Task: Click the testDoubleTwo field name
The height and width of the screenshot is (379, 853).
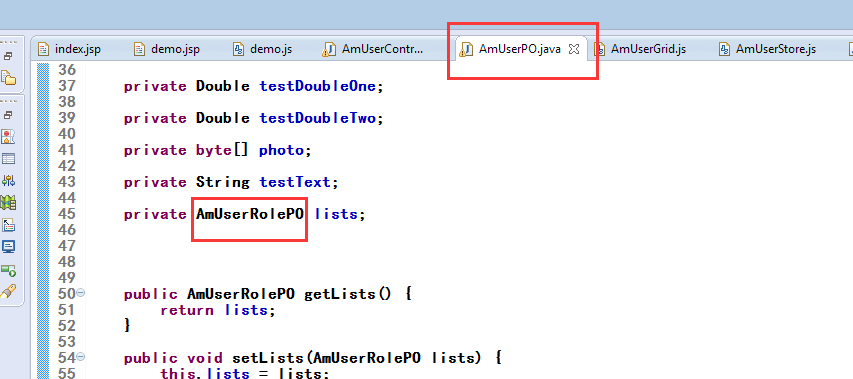Action: tap(317, 118)
